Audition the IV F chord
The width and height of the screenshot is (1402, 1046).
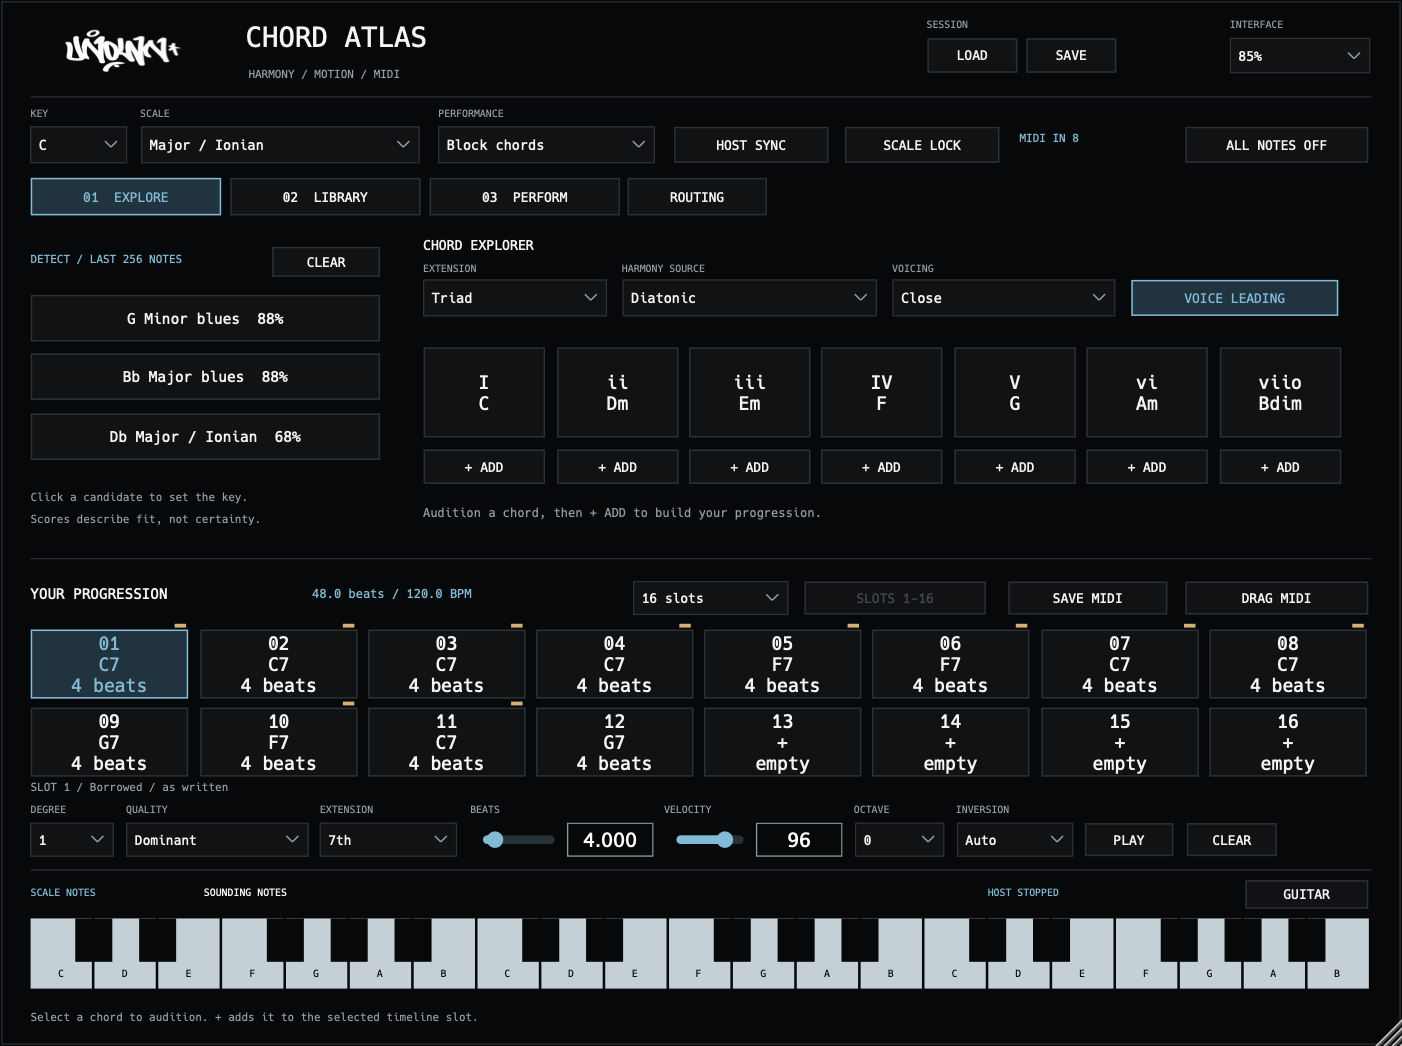(x=881, y=393)
